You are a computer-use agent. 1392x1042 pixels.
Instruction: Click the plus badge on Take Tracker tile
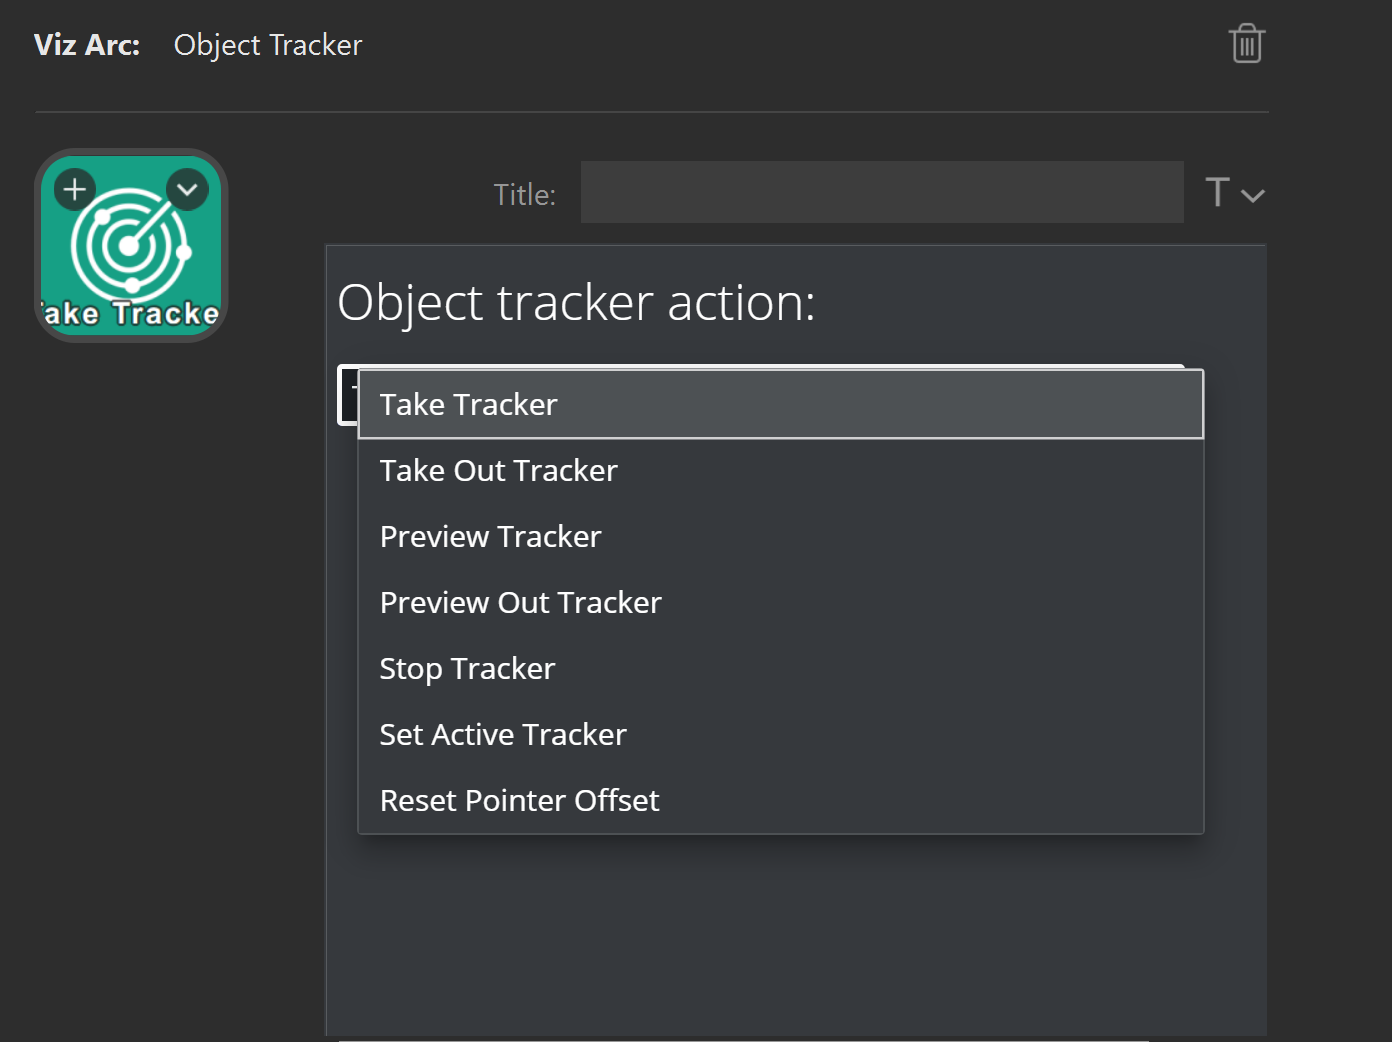coord(75,189)
